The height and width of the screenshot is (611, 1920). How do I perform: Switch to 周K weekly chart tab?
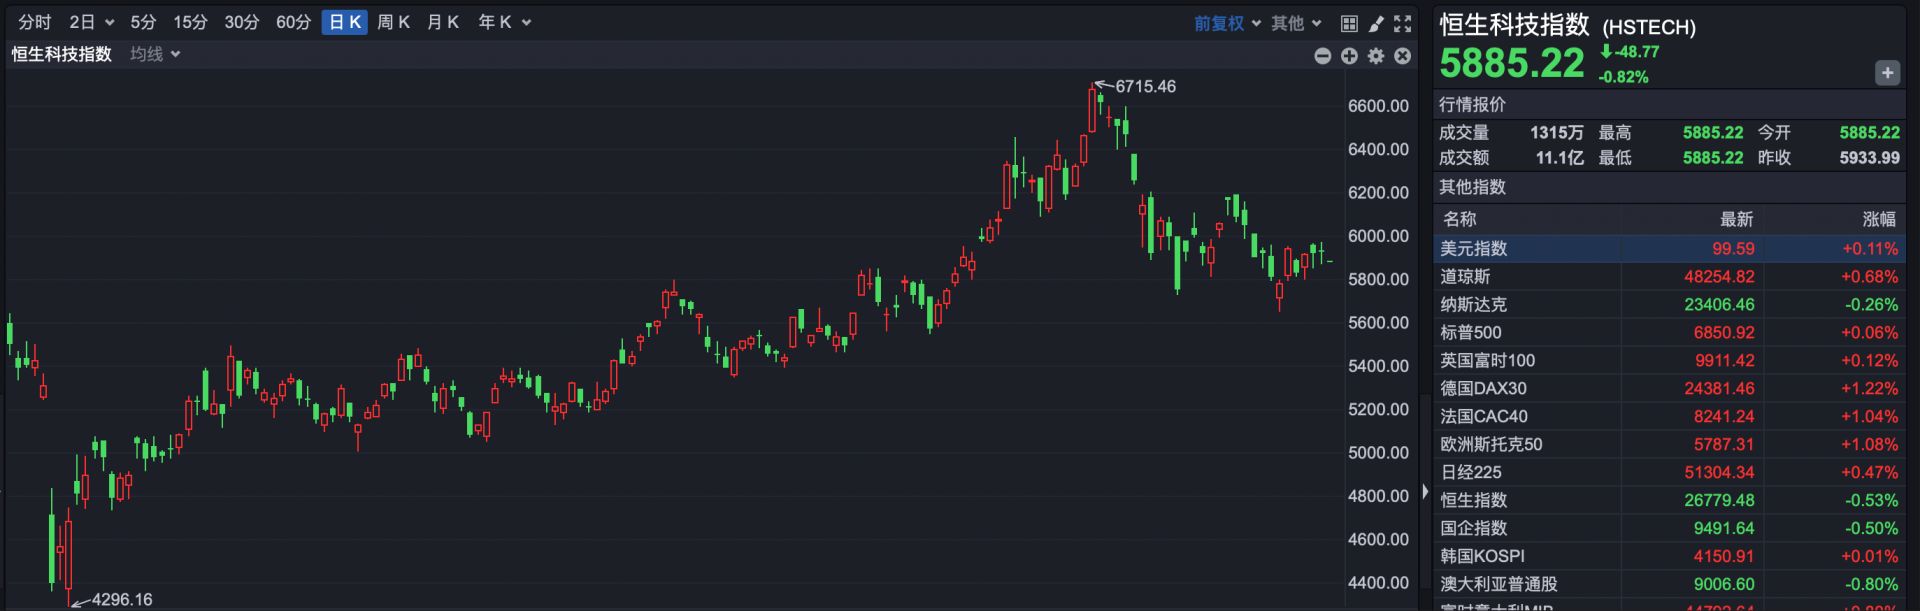click(393, 22)
